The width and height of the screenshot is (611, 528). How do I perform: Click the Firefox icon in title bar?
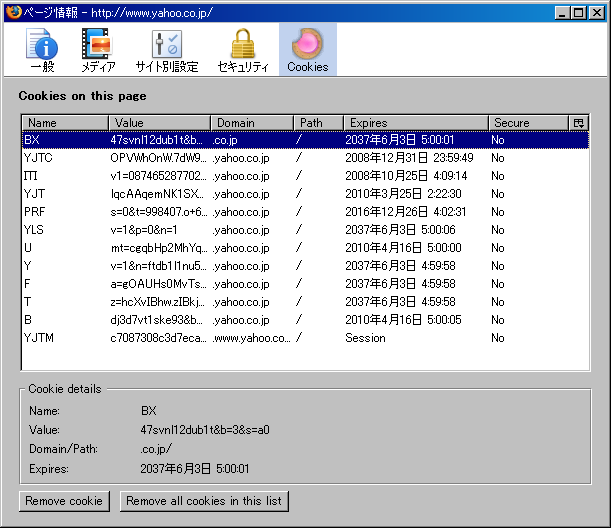click(11, 12)
